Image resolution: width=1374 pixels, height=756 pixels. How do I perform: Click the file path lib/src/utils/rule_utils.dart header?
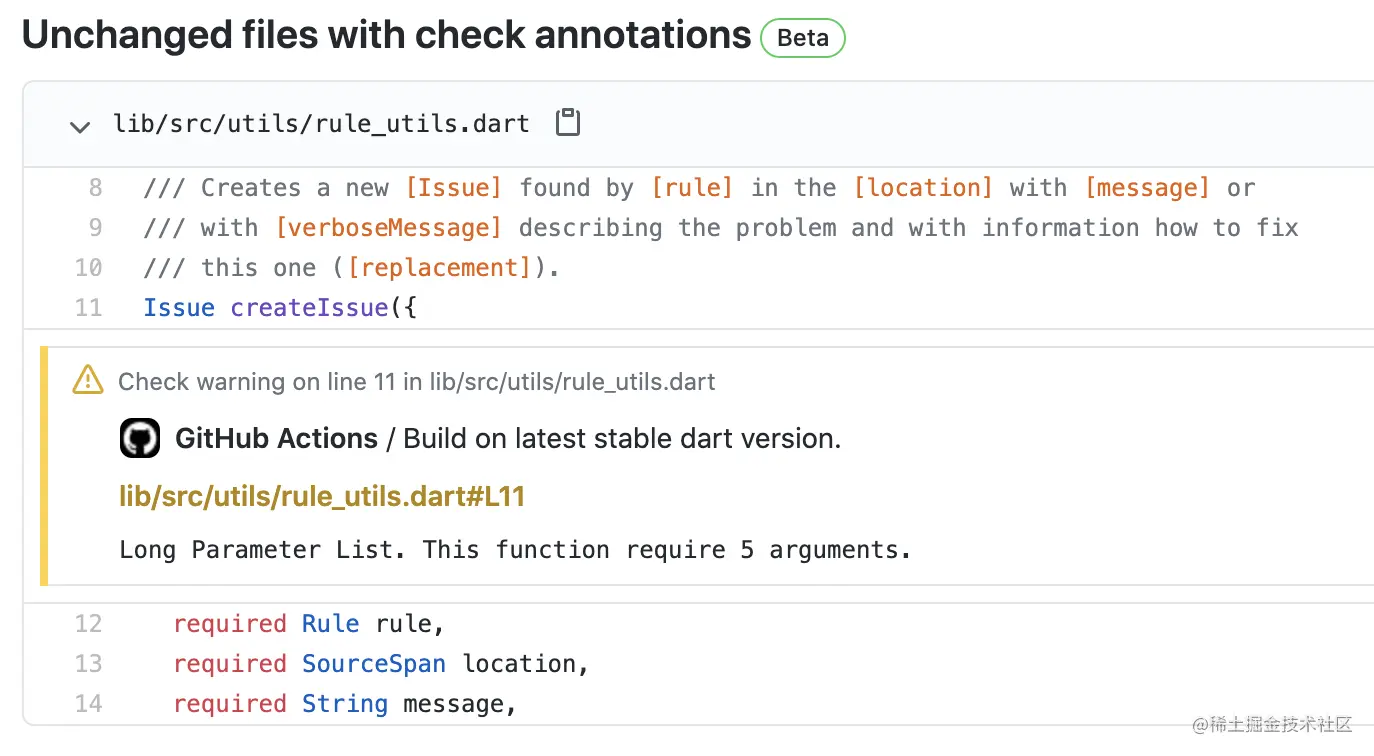321,124
